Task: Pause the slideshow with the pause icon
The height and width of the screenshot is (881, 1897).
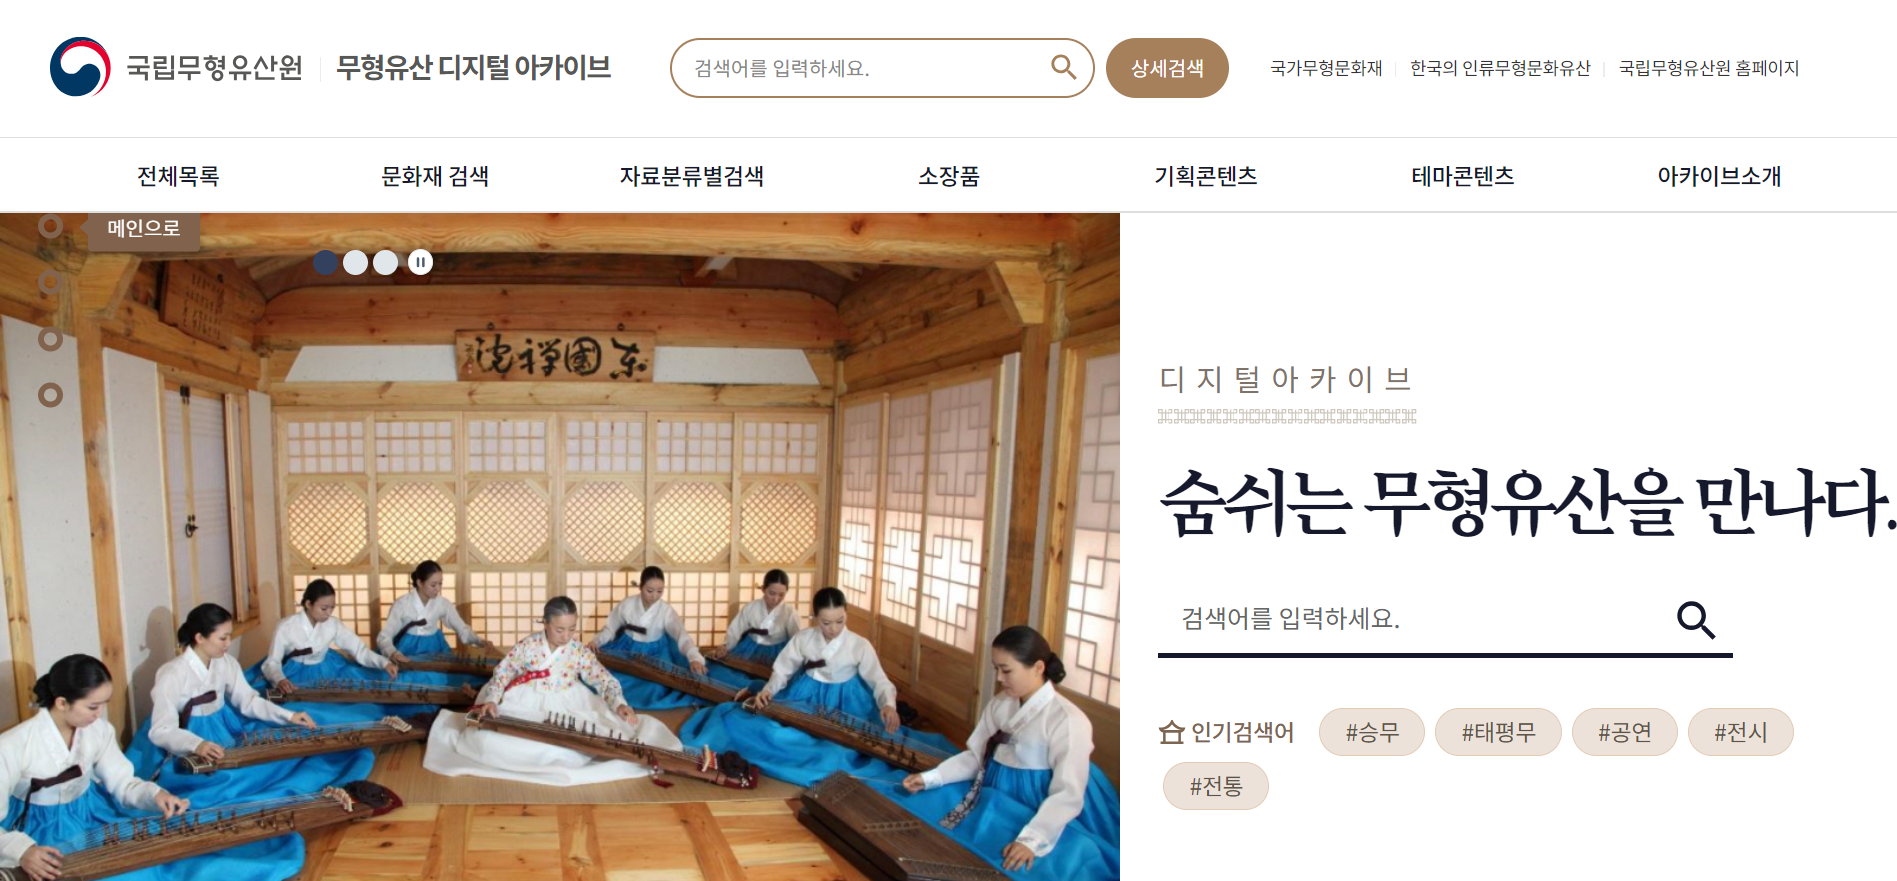Action: pos(421,262)
